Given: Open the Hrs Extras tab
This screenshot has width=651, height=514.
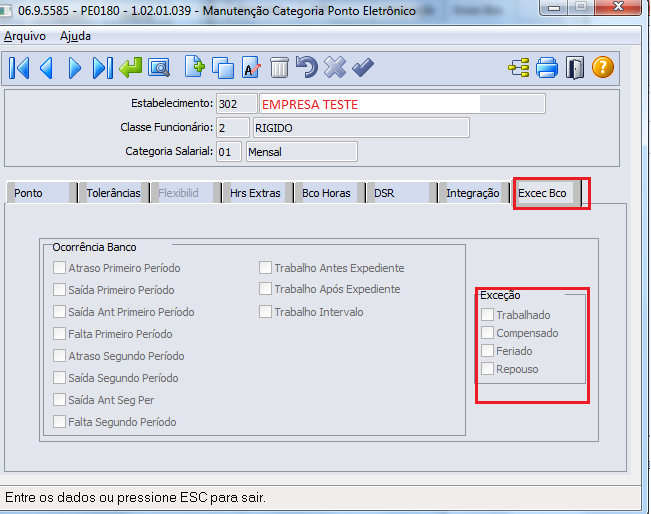Looking at the screenshot, I should [256, 193].
